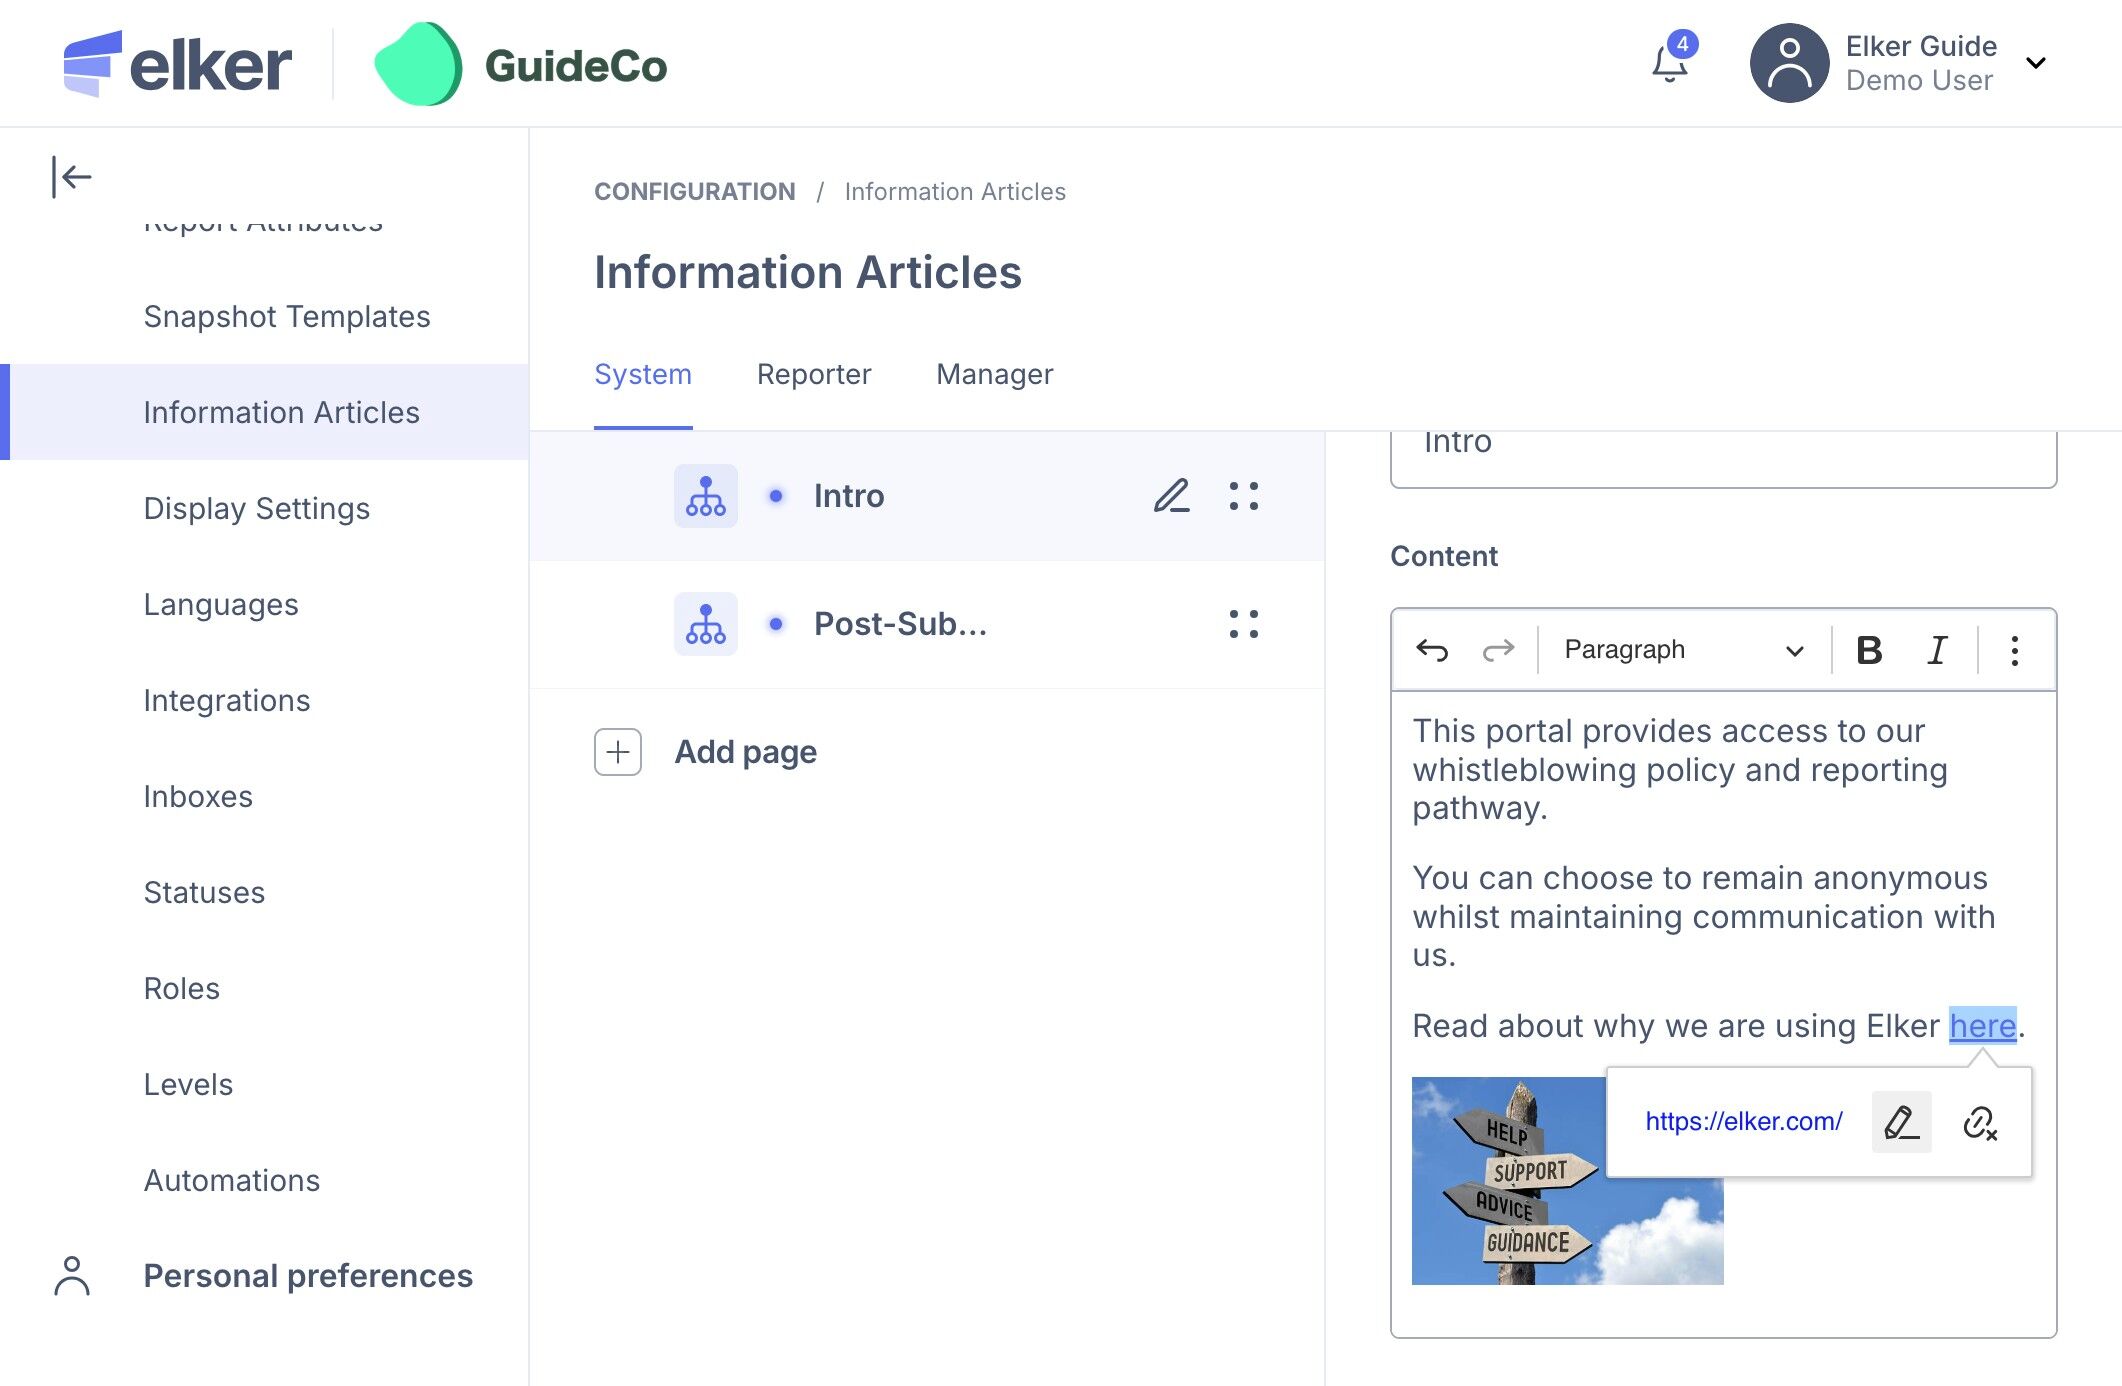Switch to the Reporter tab
The height and width of the screenshot is (1386, 2122).
(x=813, y=374)
